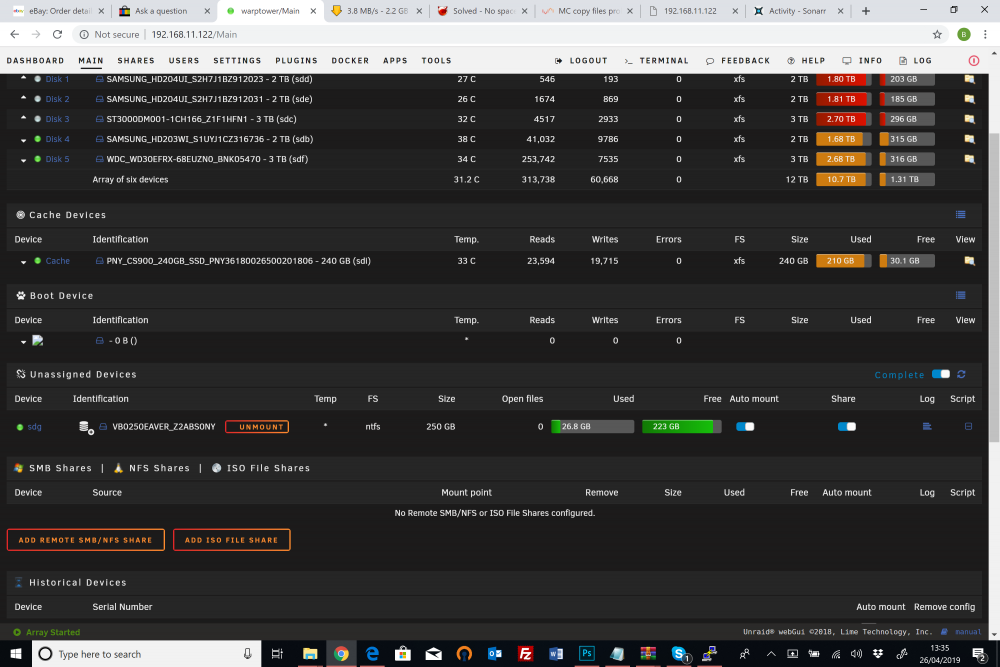Click the Disk 1 status indicator ball
This screenshot has width=1000, height=667.
[x=38, y=79]
